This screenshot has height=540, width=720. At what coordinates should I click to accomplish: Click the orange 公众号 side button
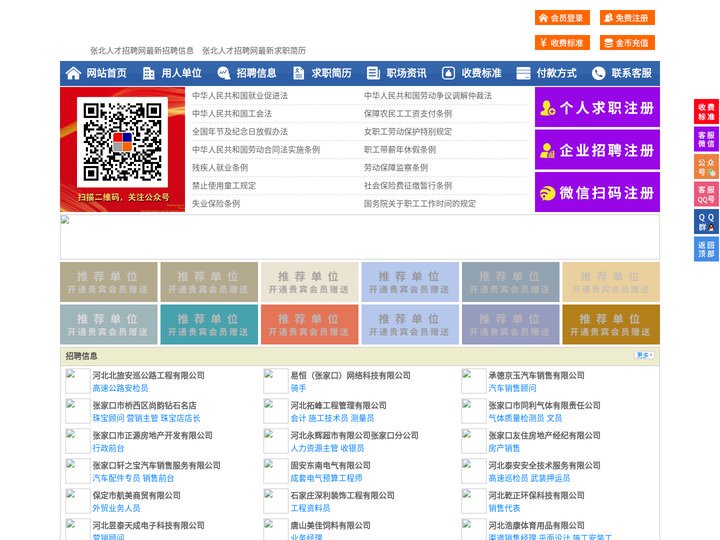[x=706, y=167]
